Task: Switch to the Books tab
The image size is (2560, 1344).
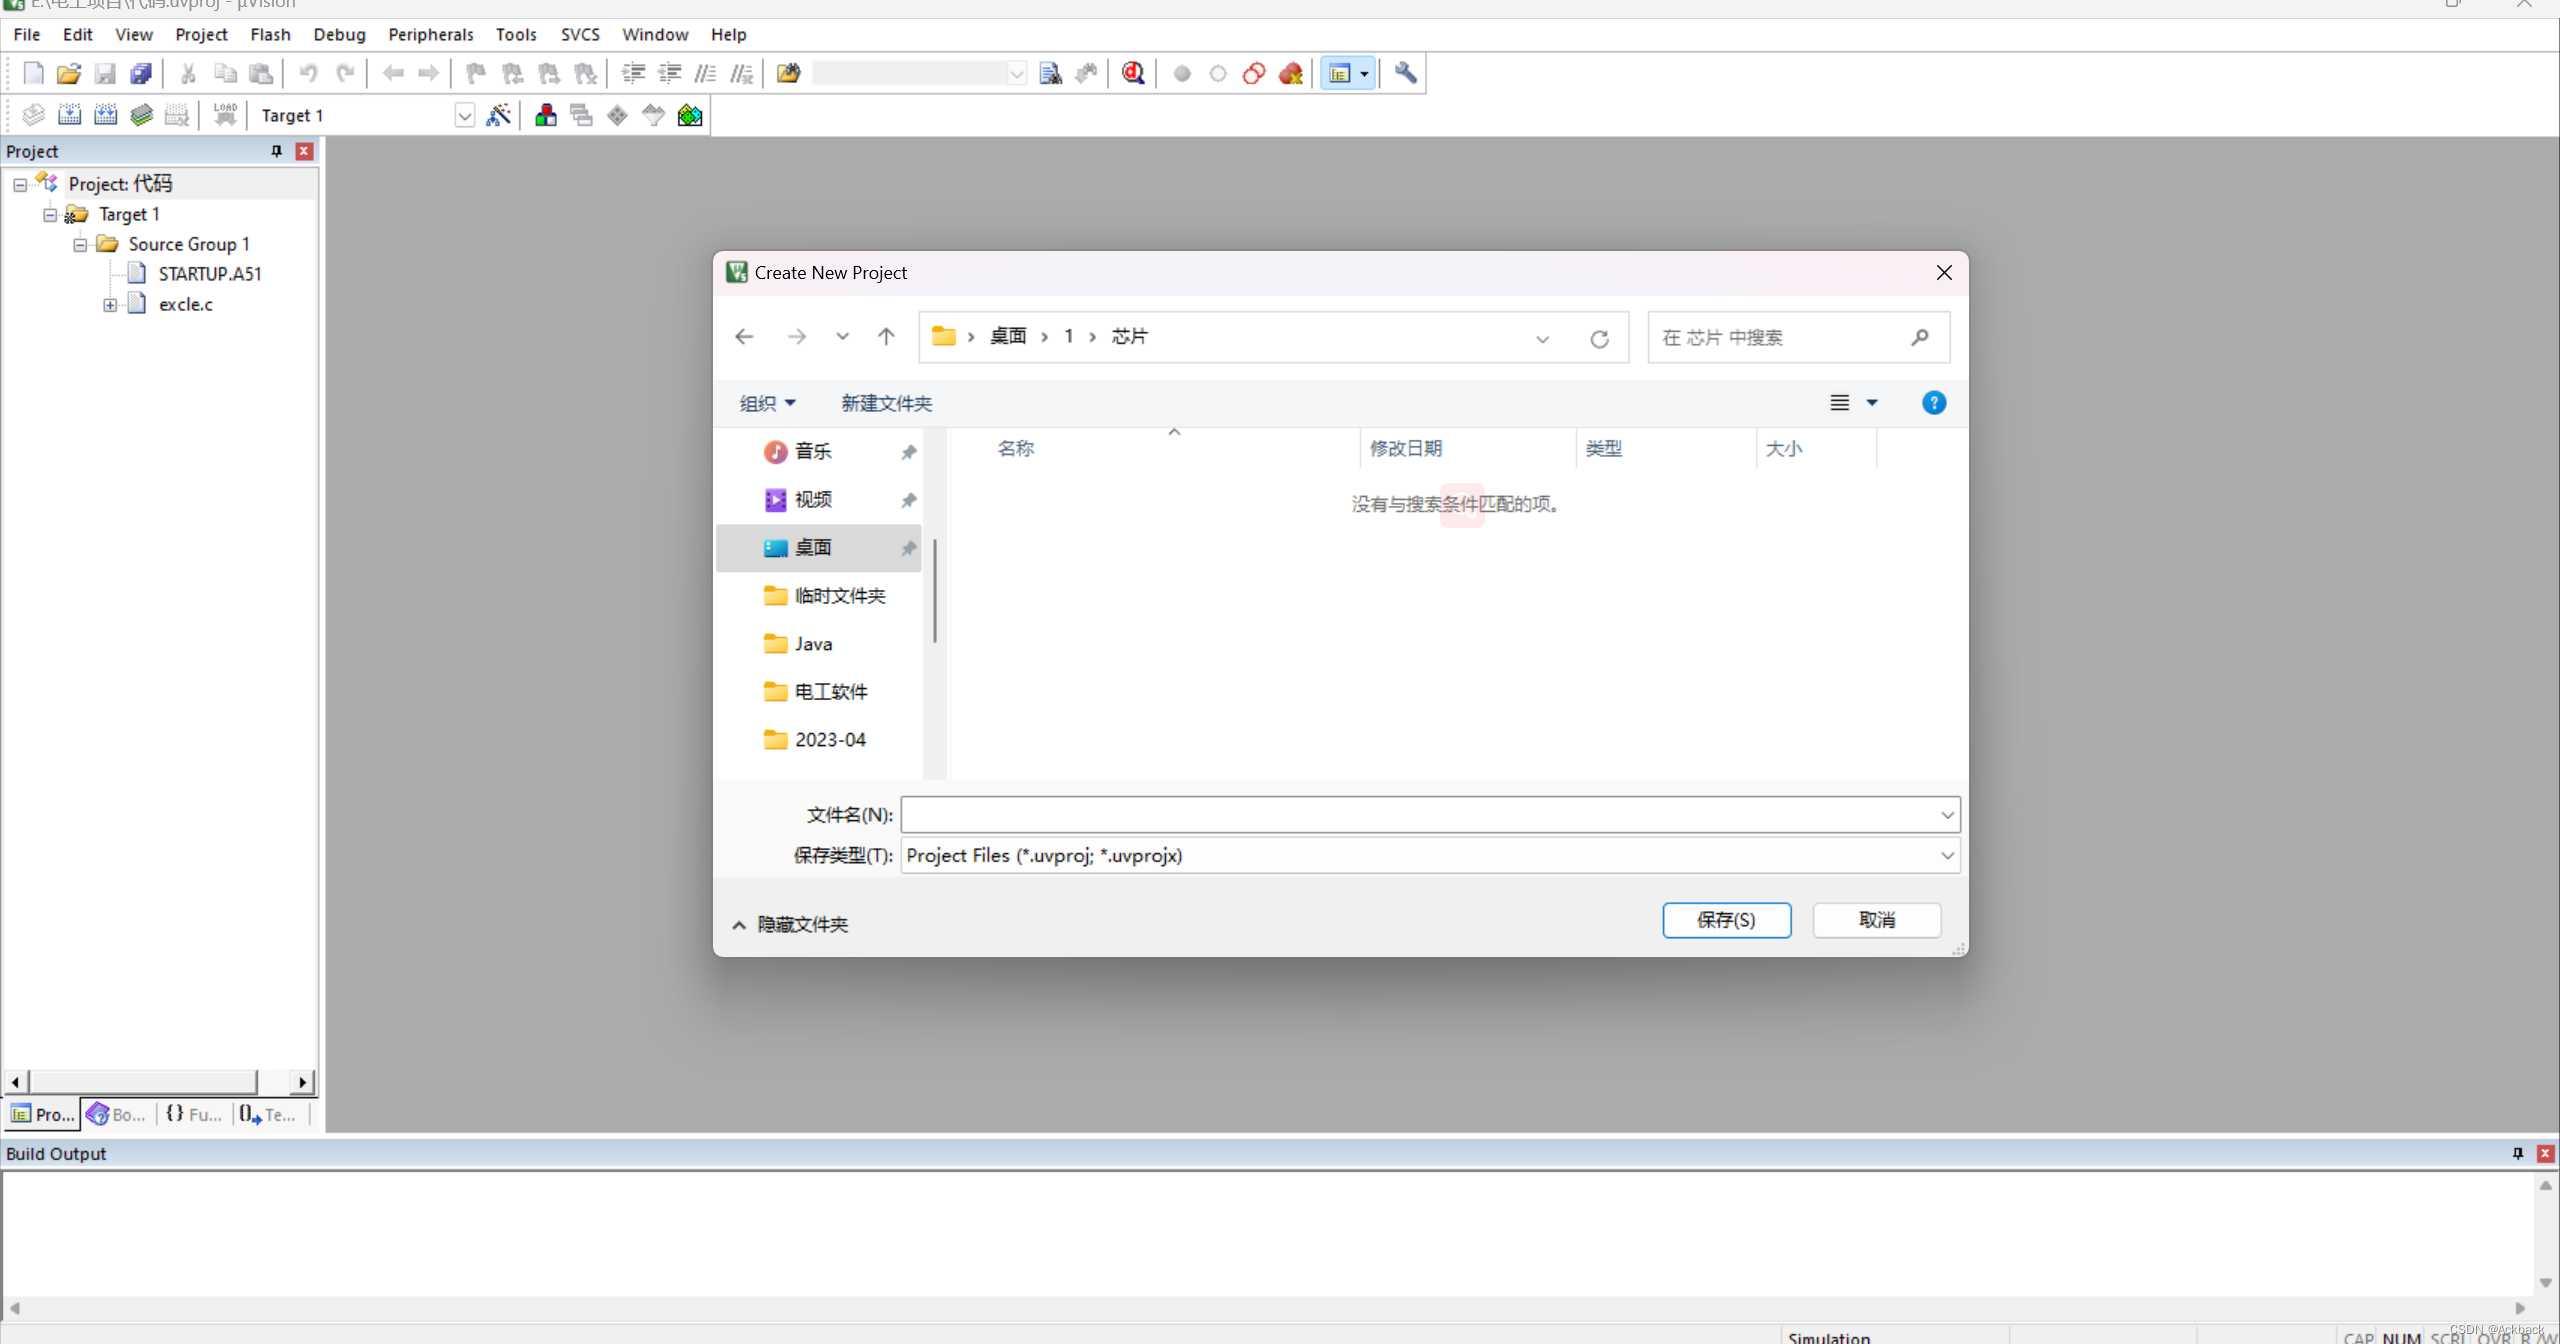Action: 117,1114
